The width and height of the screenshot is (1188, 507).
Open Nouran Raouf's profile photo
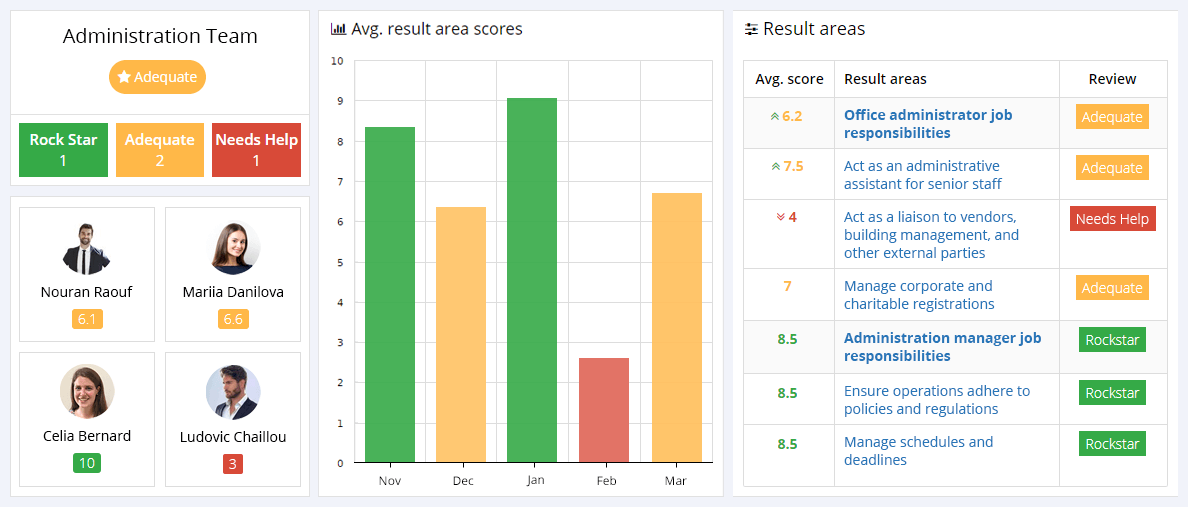coord(86,248)
